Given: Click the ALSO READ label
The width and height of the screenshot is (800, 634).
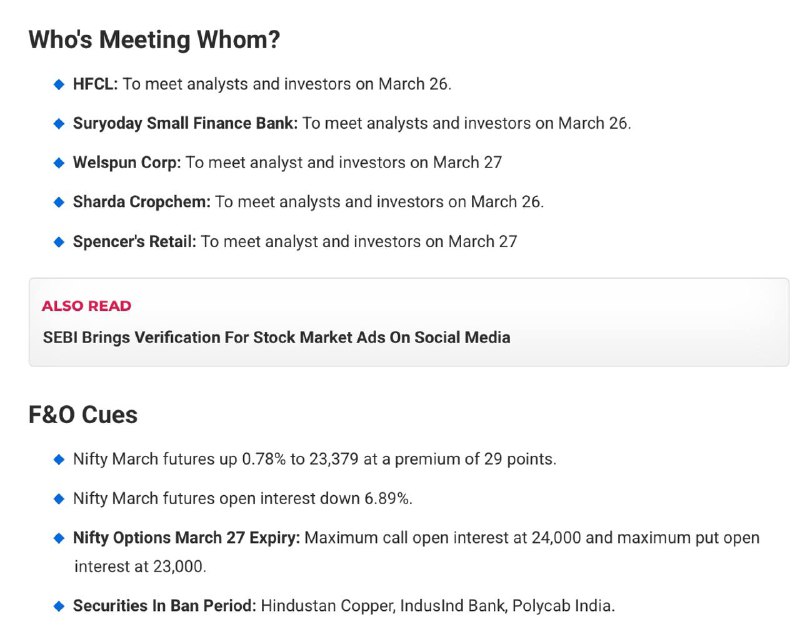Looking at the screenshot, I should (x=87, y=306).
